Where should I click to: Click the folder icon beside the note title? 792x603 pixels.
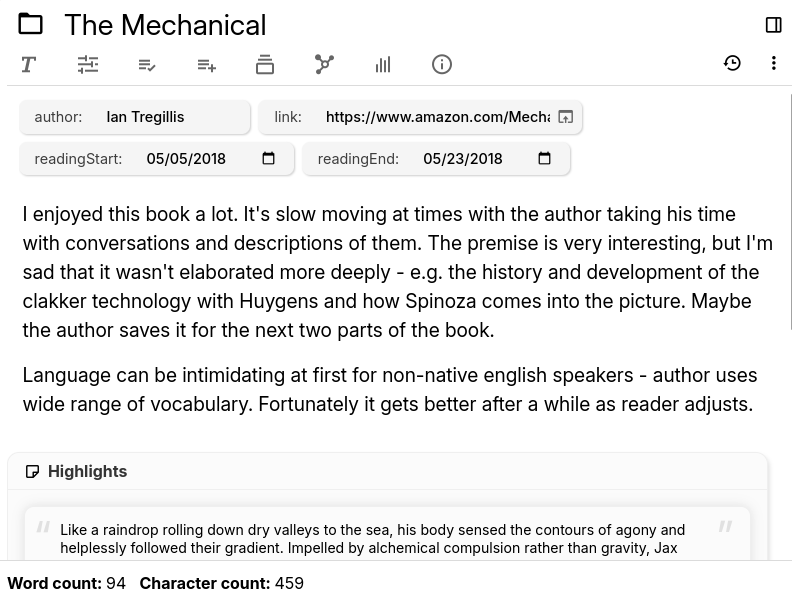[30, 24]
